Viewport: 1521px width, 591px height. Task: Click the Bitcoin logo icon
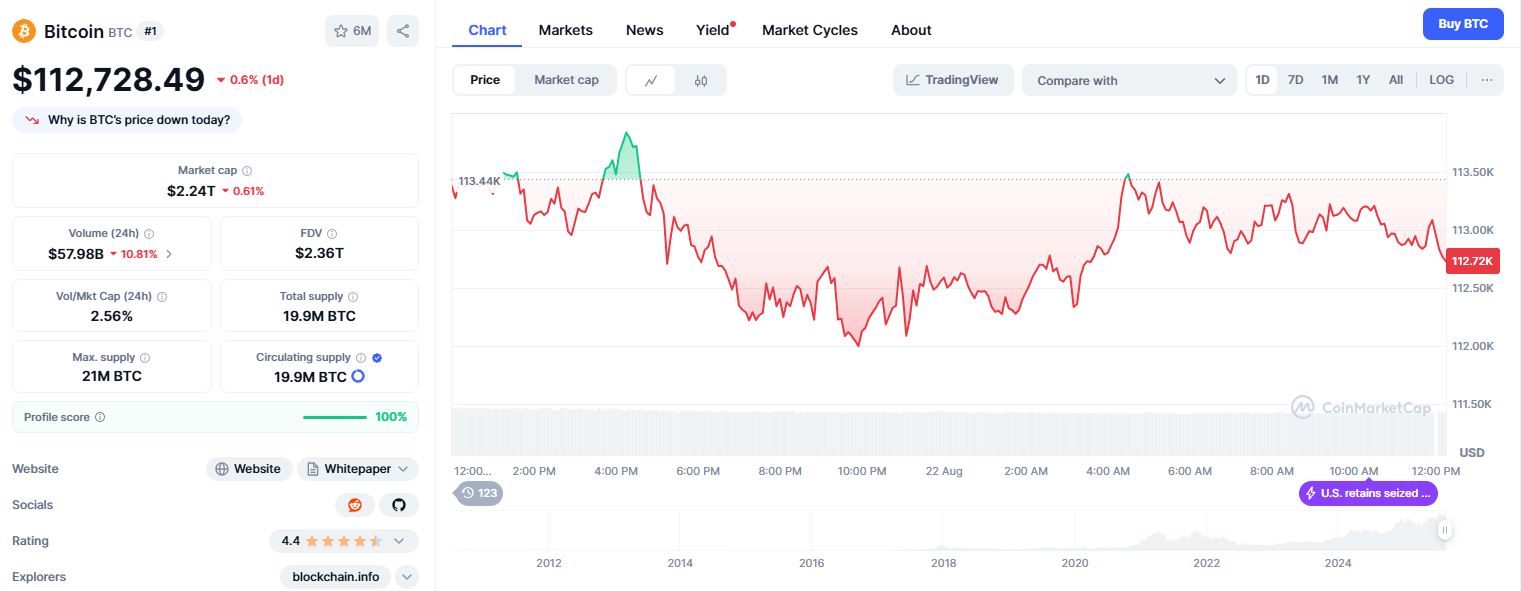click(x=24, y=31)
